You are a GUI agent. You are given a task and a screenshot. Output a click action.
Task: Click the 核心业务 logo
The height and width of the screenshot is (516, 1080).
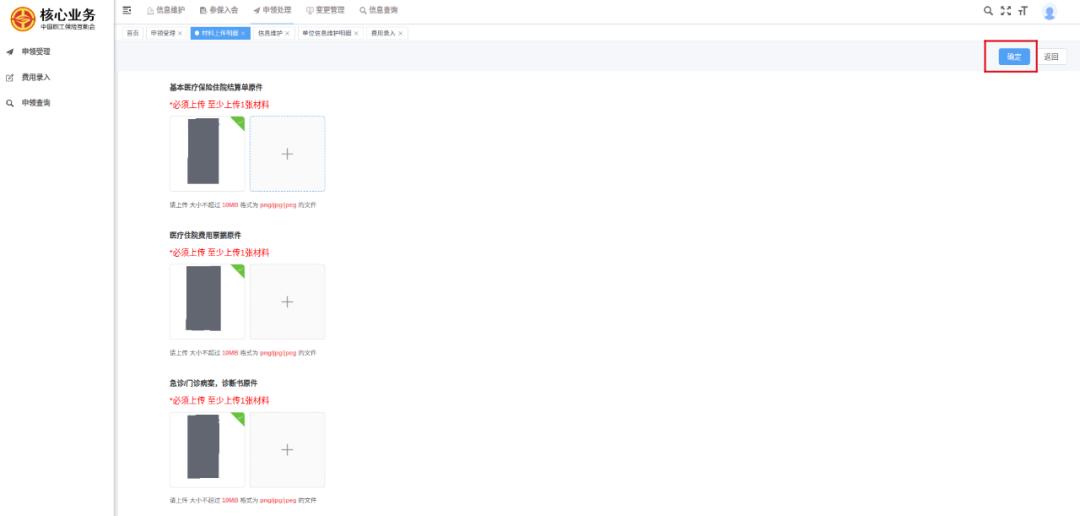[56, 18]
